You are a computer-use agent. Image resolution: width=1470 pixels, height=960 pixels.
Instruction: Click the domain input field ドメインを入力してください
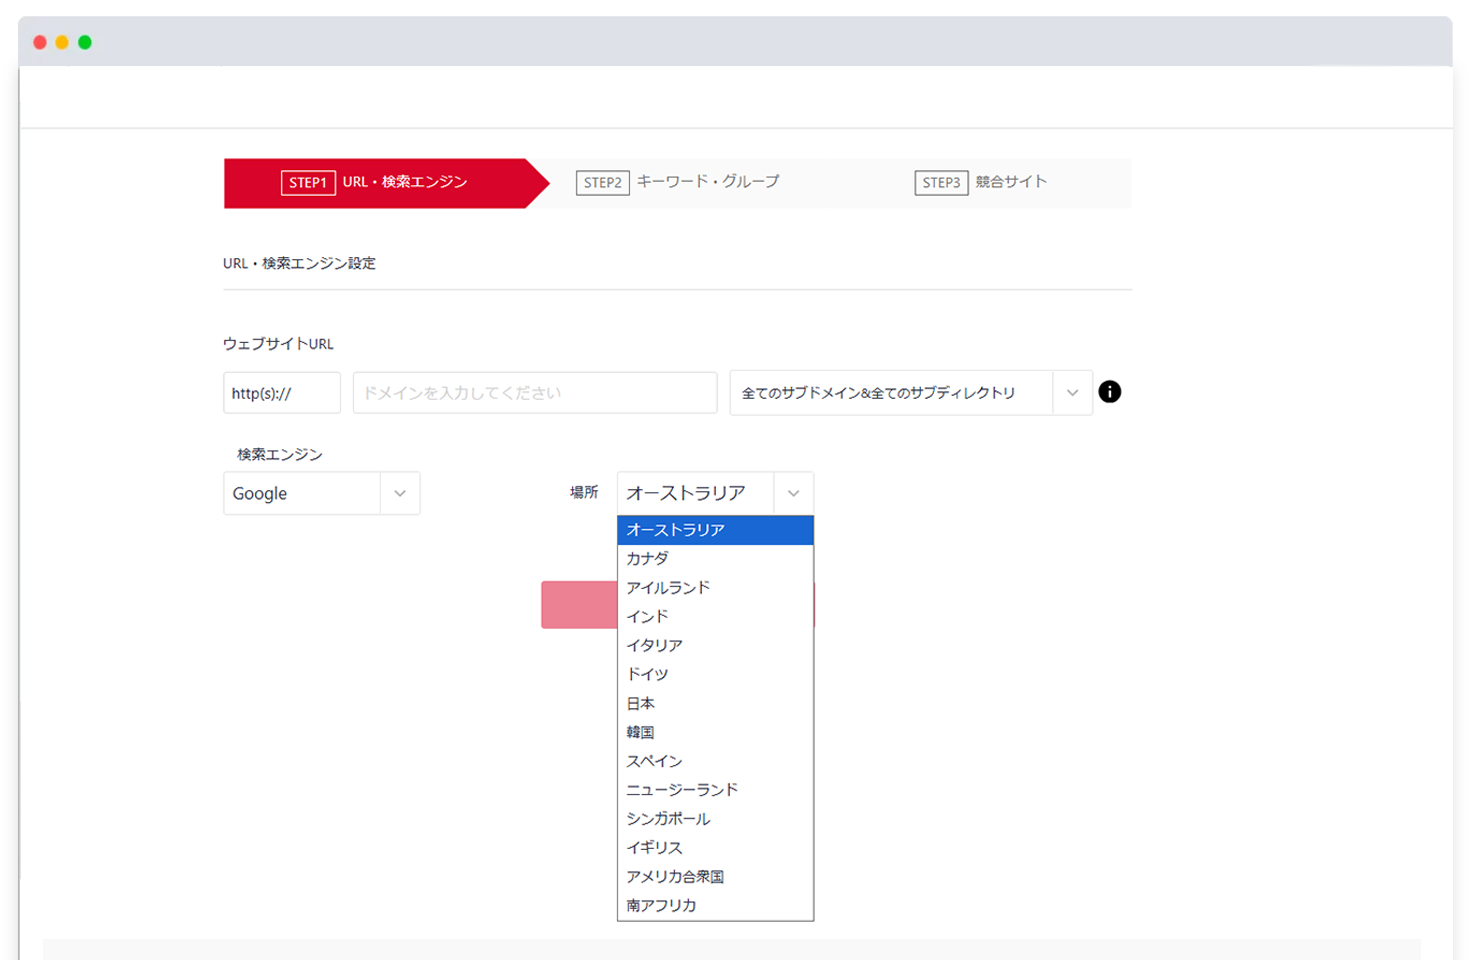(535, 393)
